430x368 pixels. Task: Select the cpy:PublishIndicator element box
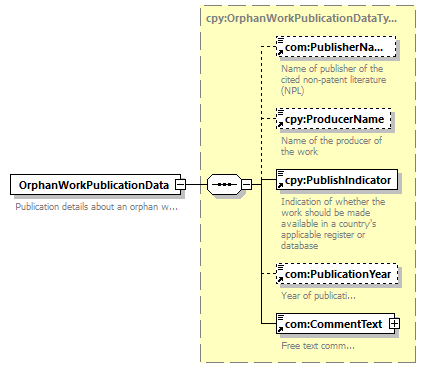(x=337, y=180)
